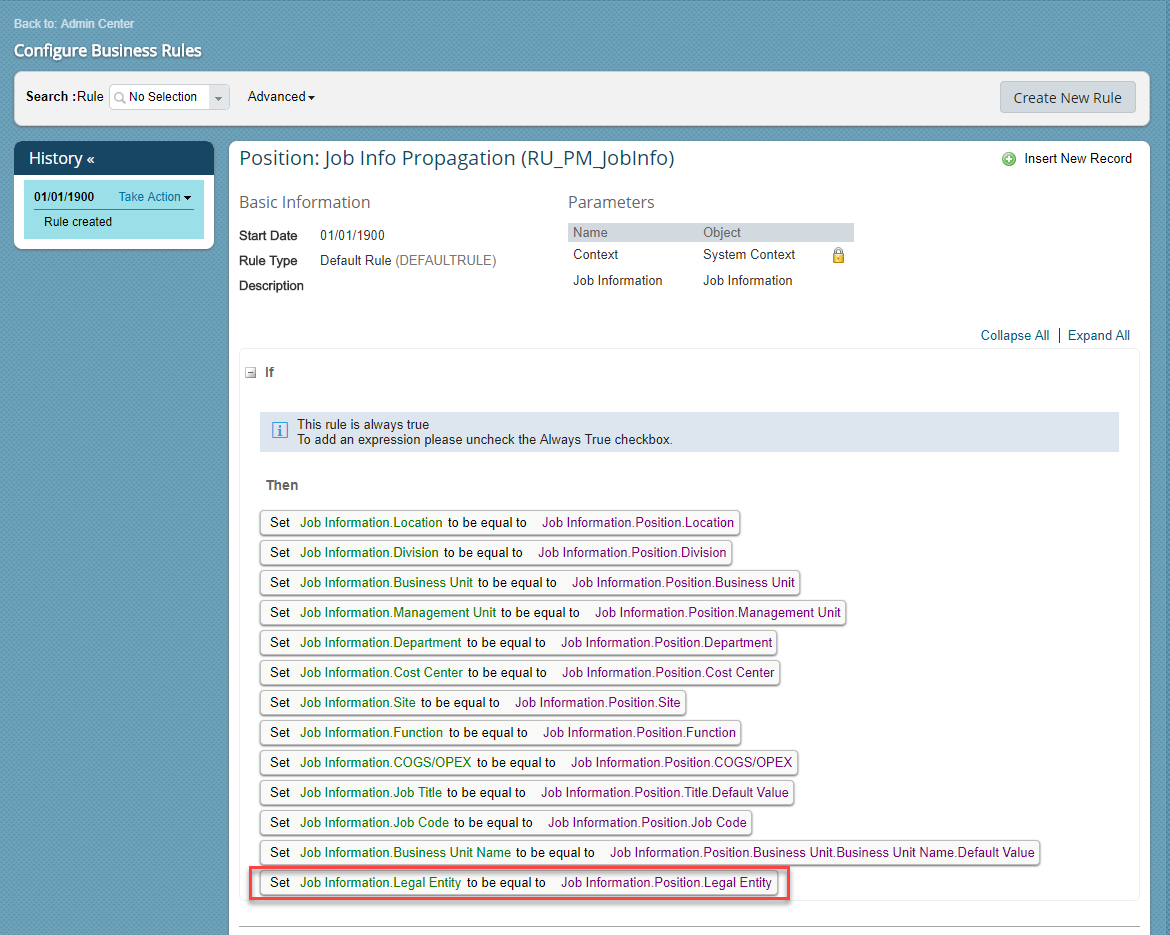Click the Configure Business Rules page heading

107,51
